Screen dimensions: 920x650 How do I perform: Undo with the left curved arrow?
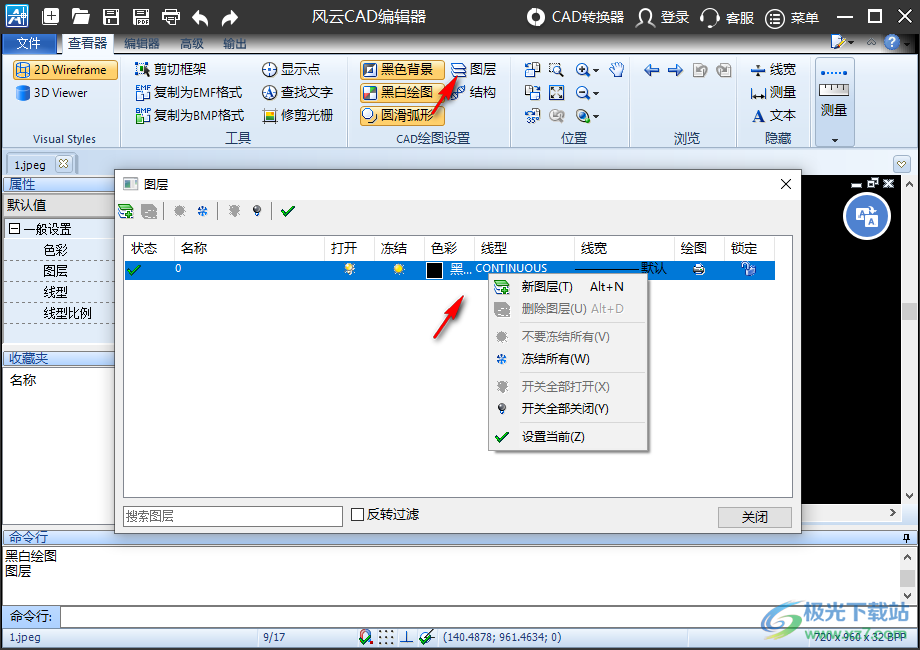200,18
